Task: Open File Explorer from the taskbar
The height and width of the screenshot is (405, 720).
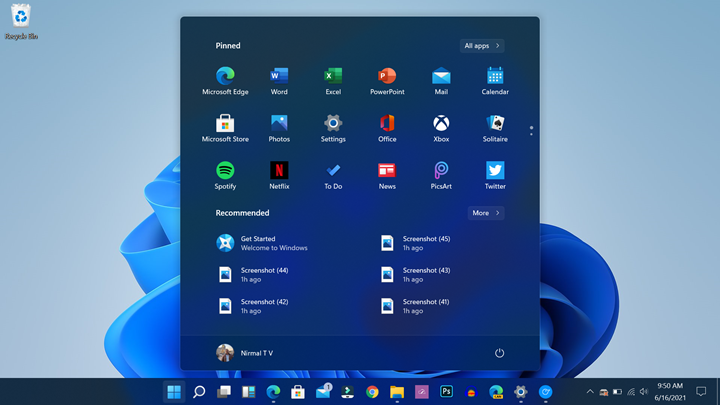Action: coord(397,392)
